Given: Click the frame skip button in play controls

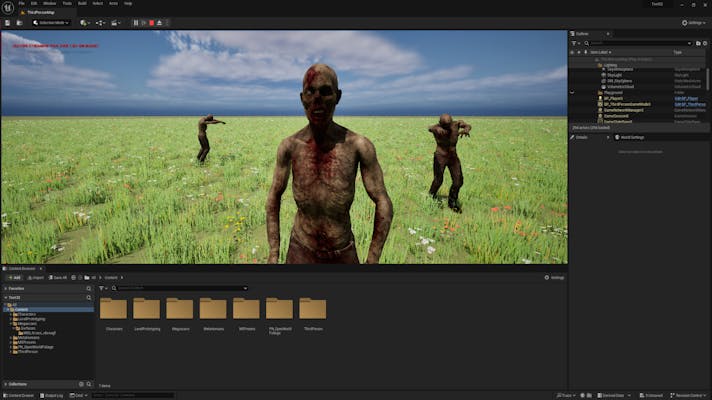Looking at the screenshot, I should [x=144, y=23].
